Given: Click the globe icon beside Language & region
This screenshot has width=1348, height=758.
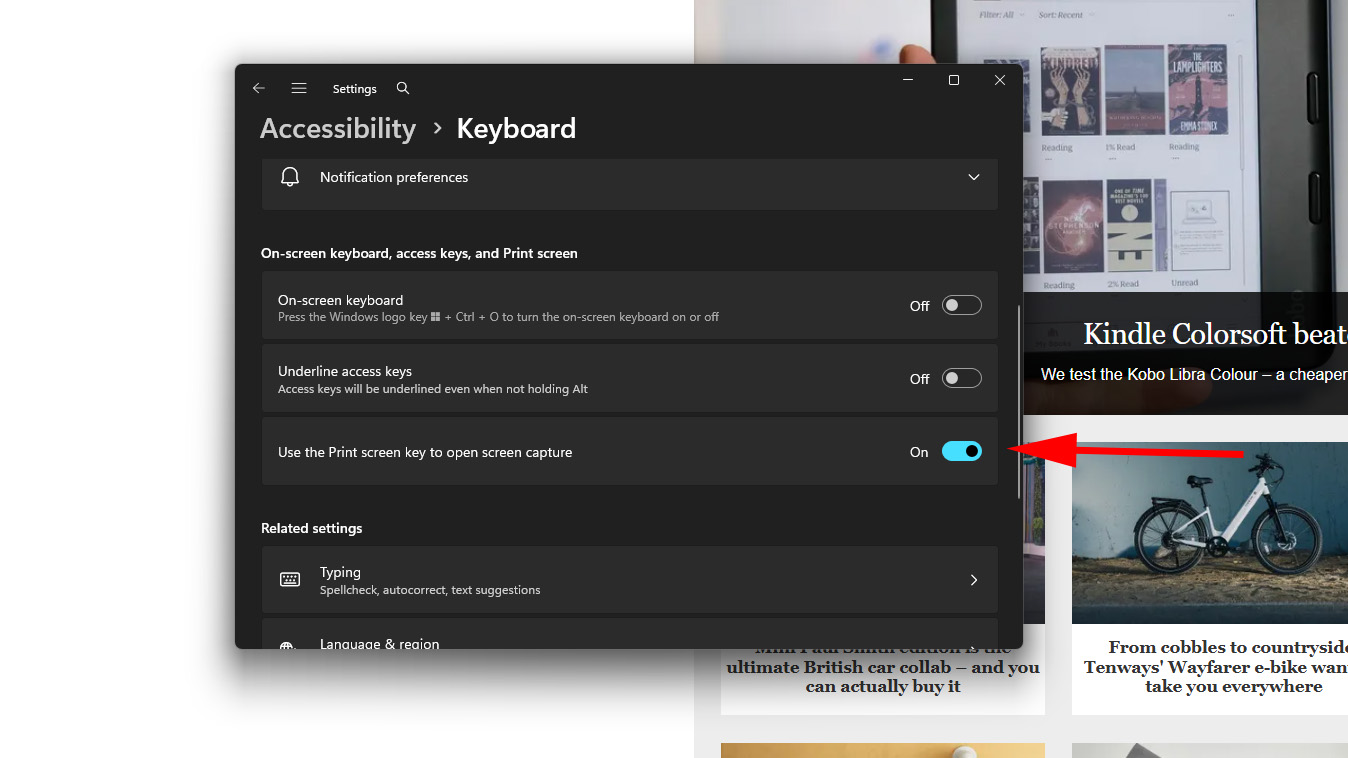Looking at the screenshot, I should [289, 644].
